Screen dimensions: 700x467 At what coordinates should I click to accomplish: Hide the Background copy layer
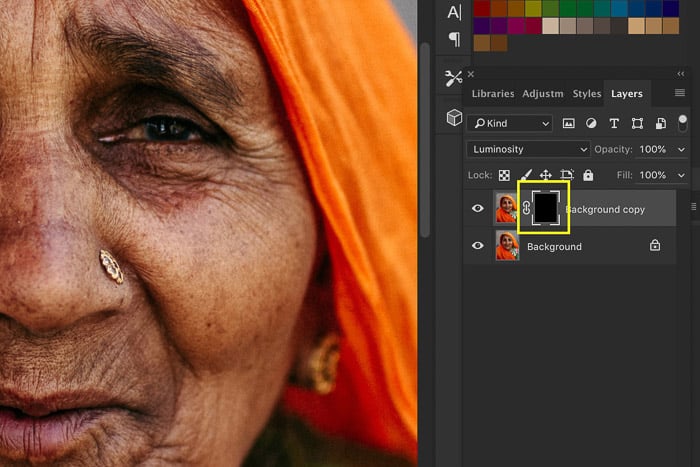pyautogui.click(x=478, y=208)
